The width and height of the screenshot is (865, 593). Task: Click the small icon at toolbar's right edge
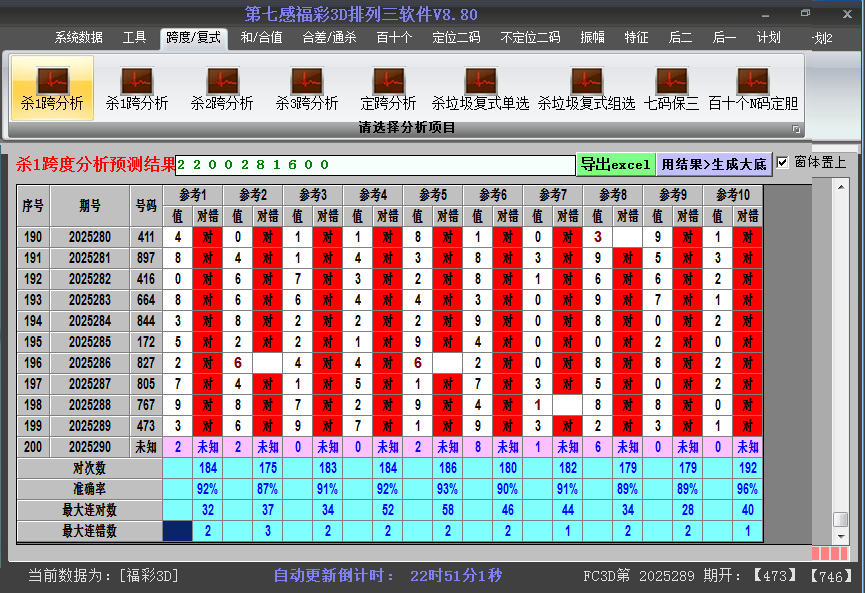click(x=797, y=127)
